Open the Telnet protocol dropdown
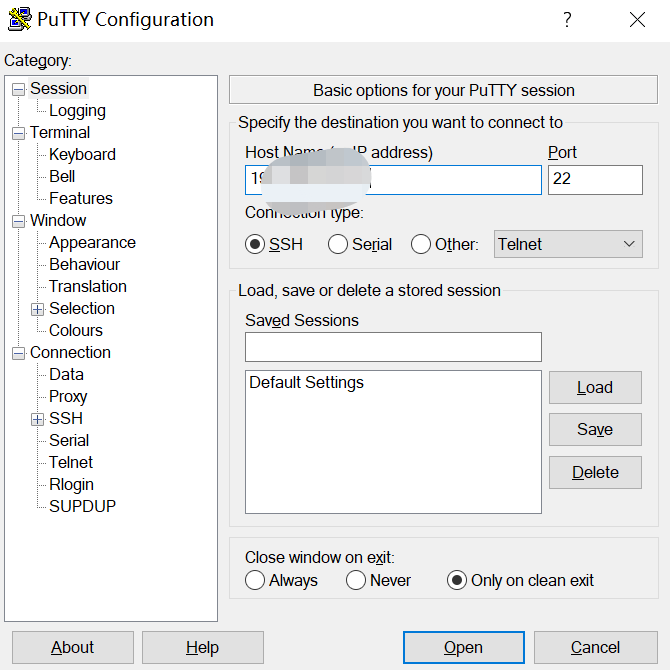 pyautogui.click(x=568, y=244)
